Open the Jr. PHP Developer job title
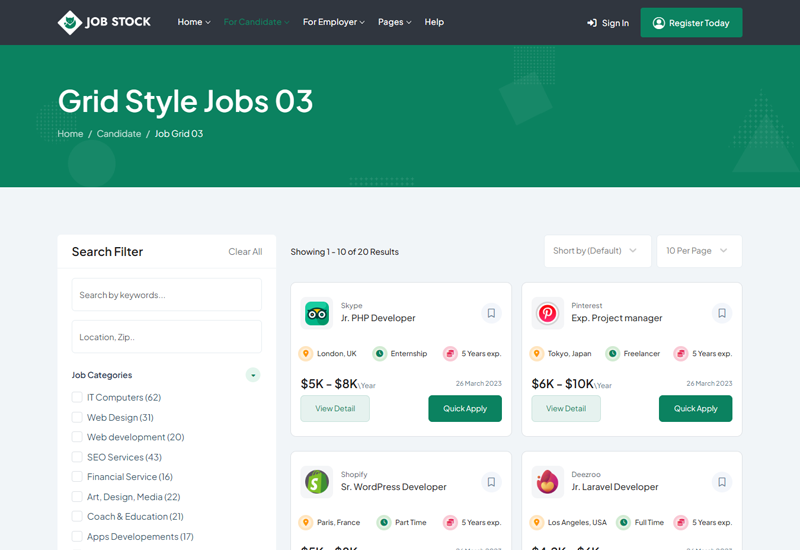This screenshot has width=800, height=550. pos(378,318)
